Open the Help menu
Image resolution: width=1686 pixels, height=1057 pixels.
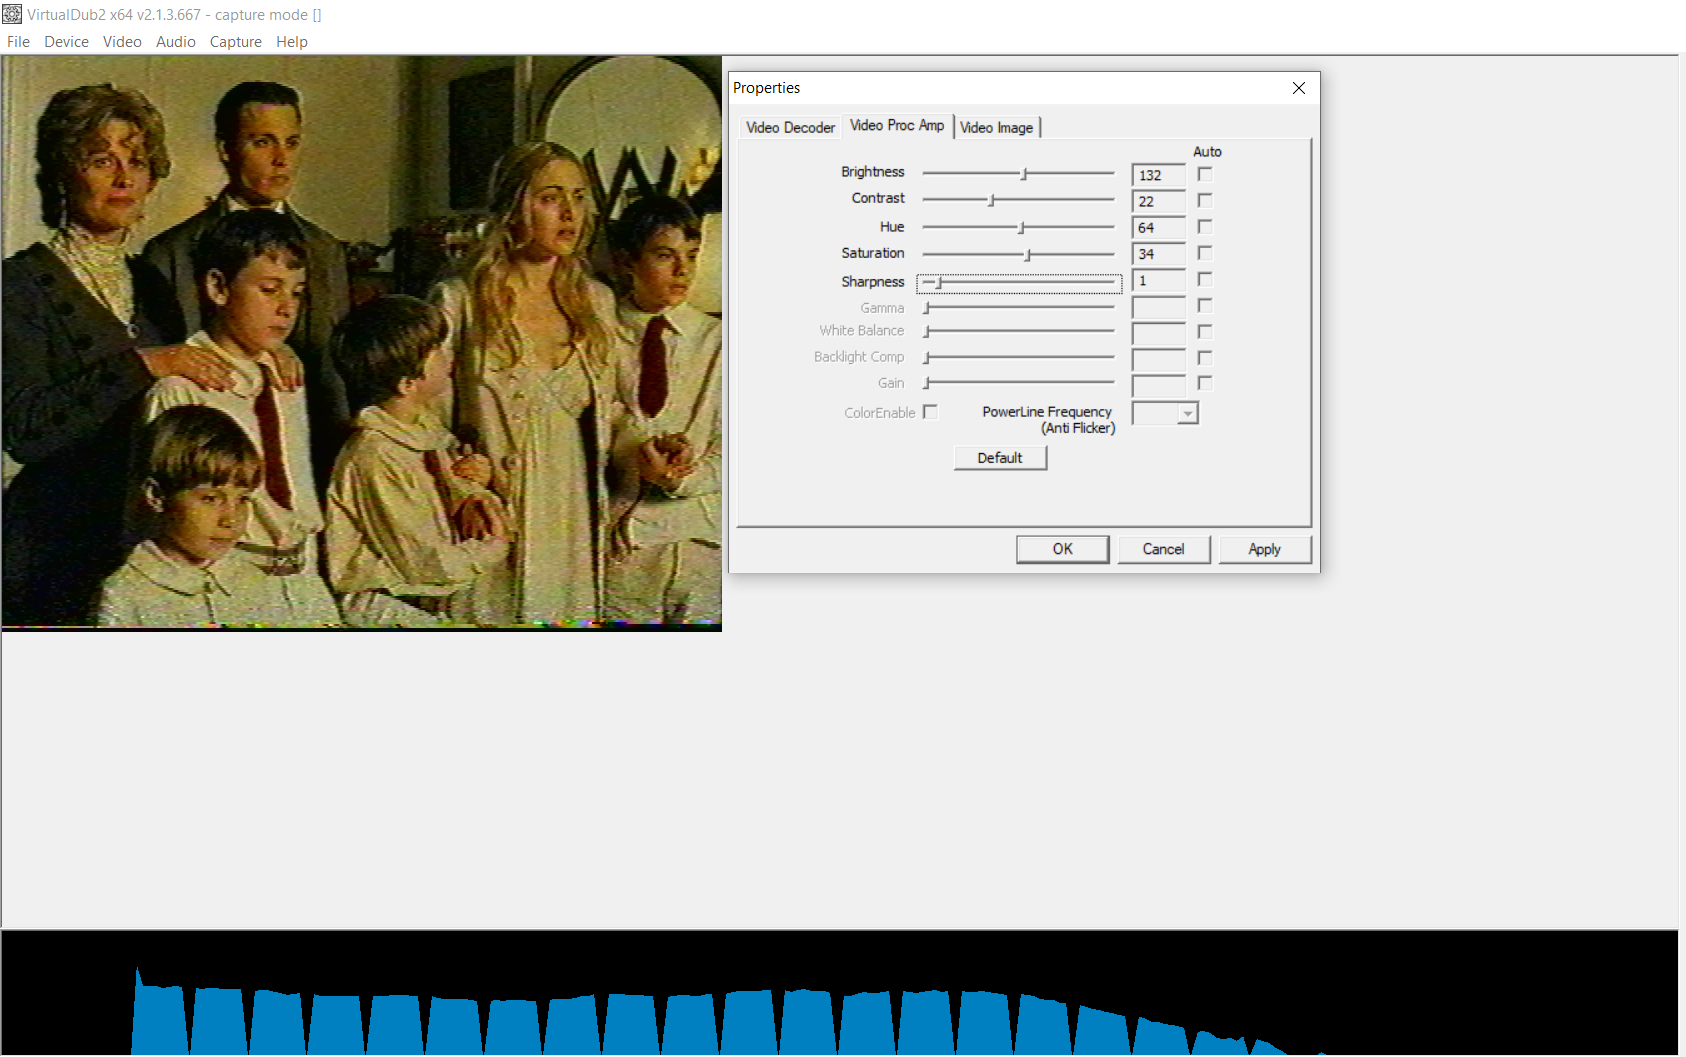292,42
